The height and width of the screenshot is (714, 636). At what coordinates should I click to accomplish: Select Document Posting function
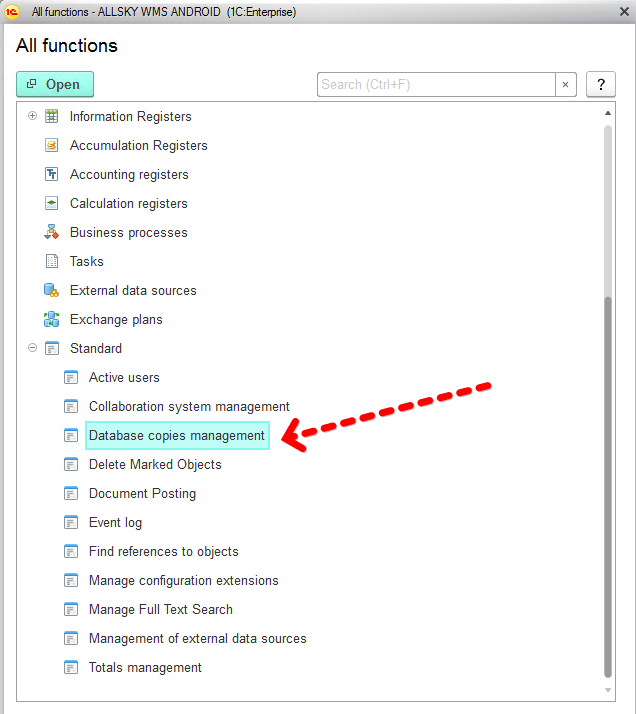click(x=142, y=494)
